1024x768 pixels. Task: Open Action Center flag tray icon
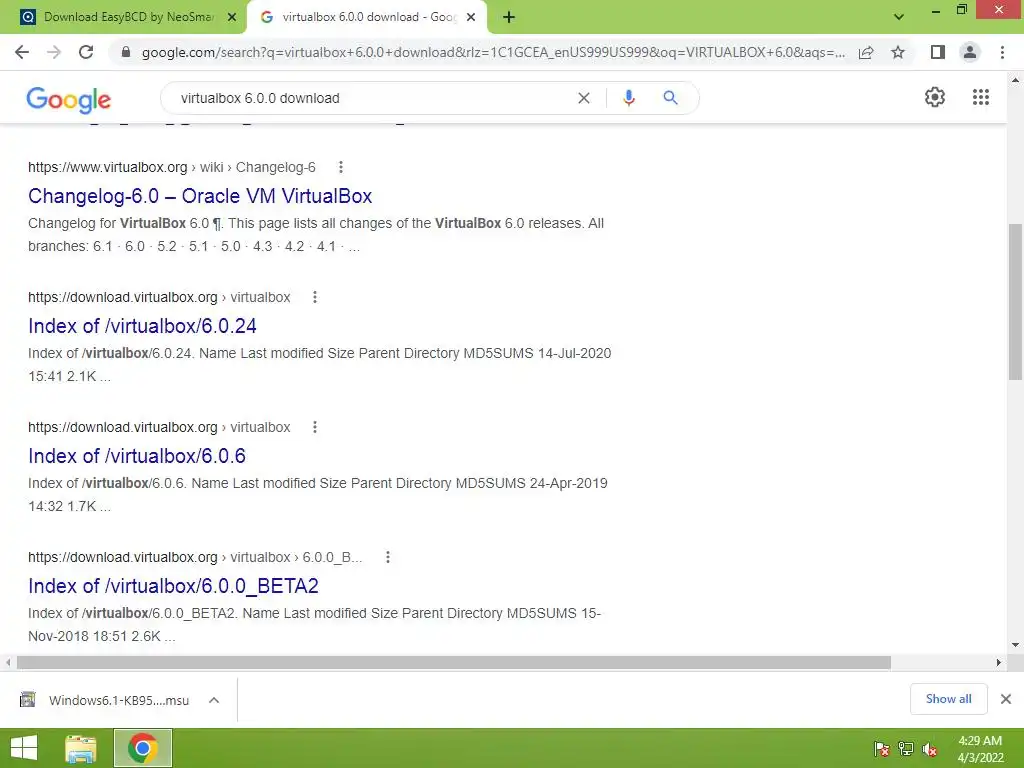tap(882, 749)
